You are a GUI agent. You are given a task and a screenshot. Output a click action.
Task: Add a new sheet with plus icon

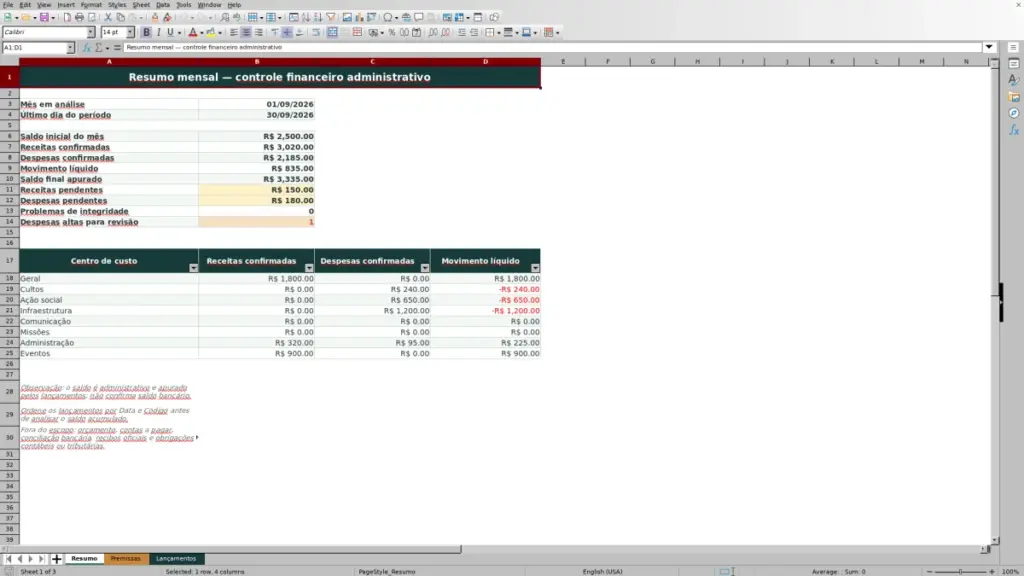click(56, 559)
